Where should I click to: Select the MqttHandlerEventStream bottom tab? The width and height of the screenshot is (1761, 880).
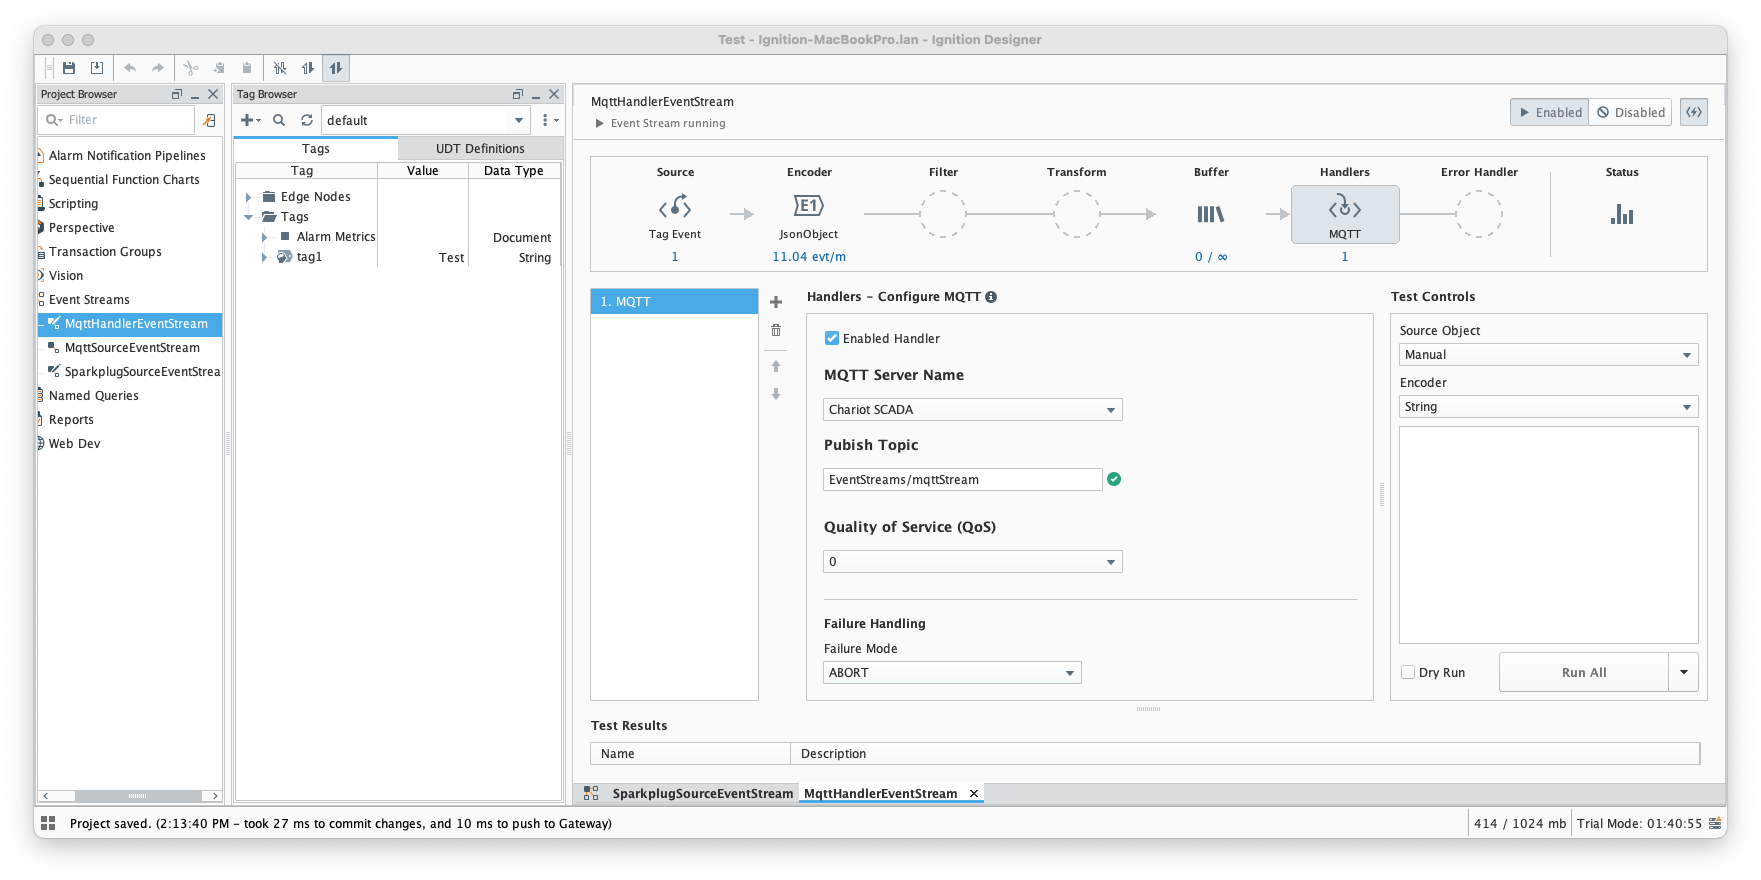point(880,793)
